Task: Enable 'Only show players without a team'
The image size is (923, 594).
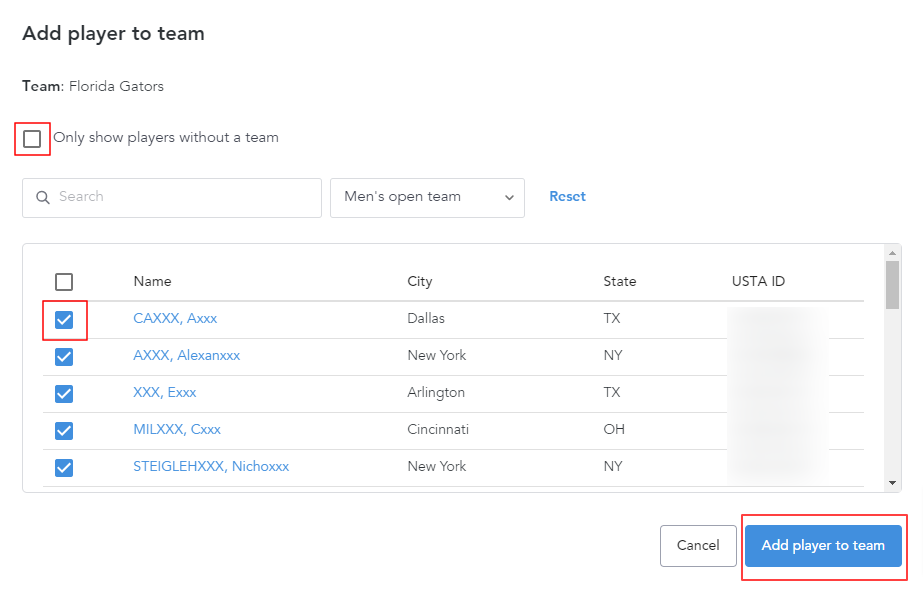Action: [x=31, y=137]
